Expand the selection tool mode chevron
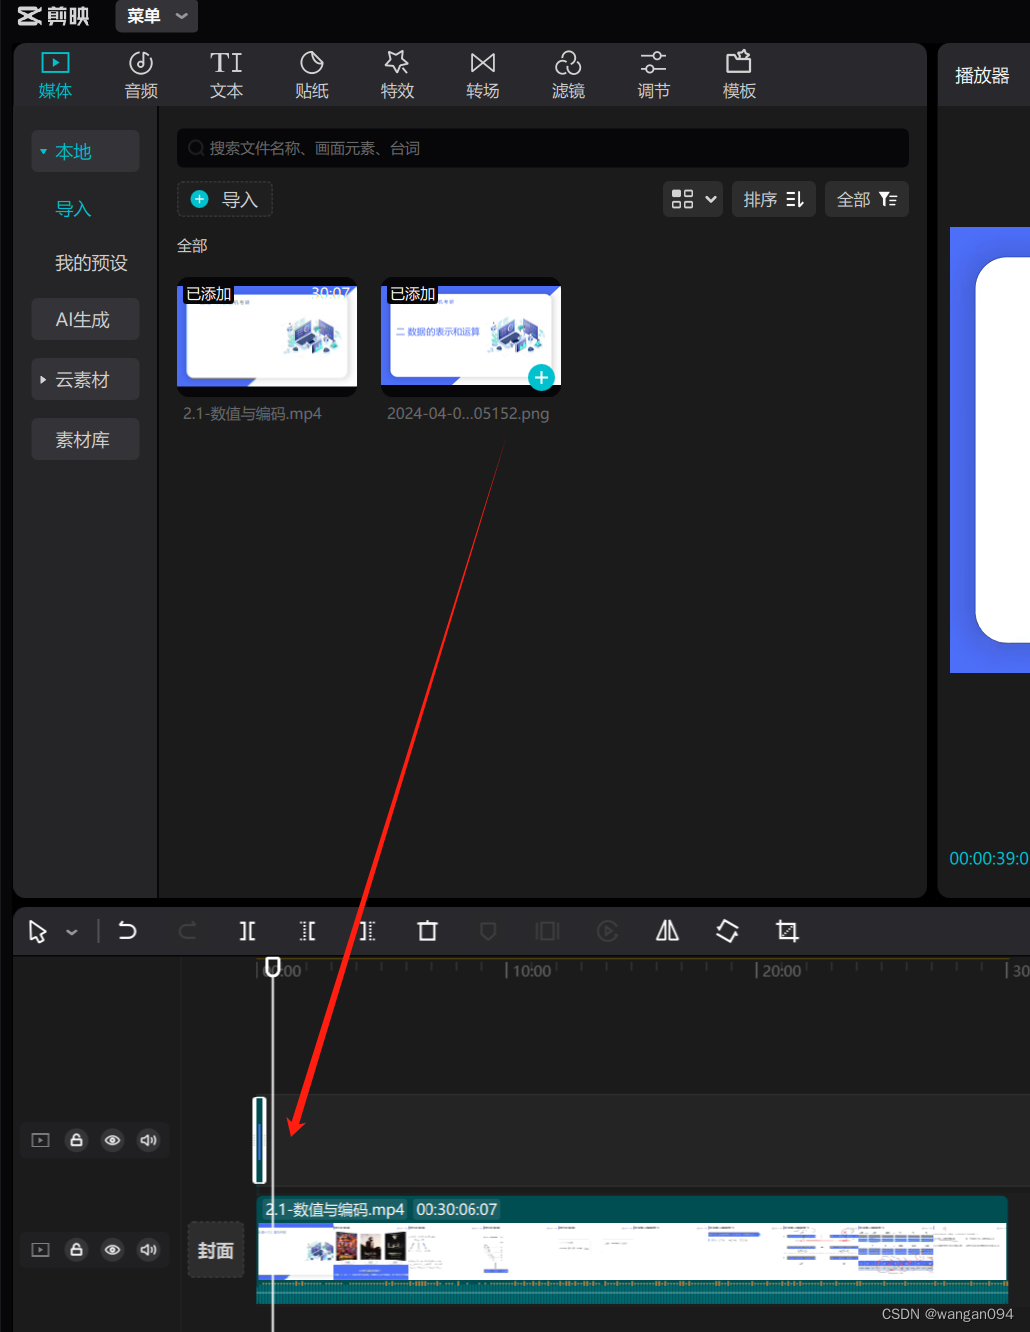 pyautogui.click(x=72, y=932)
